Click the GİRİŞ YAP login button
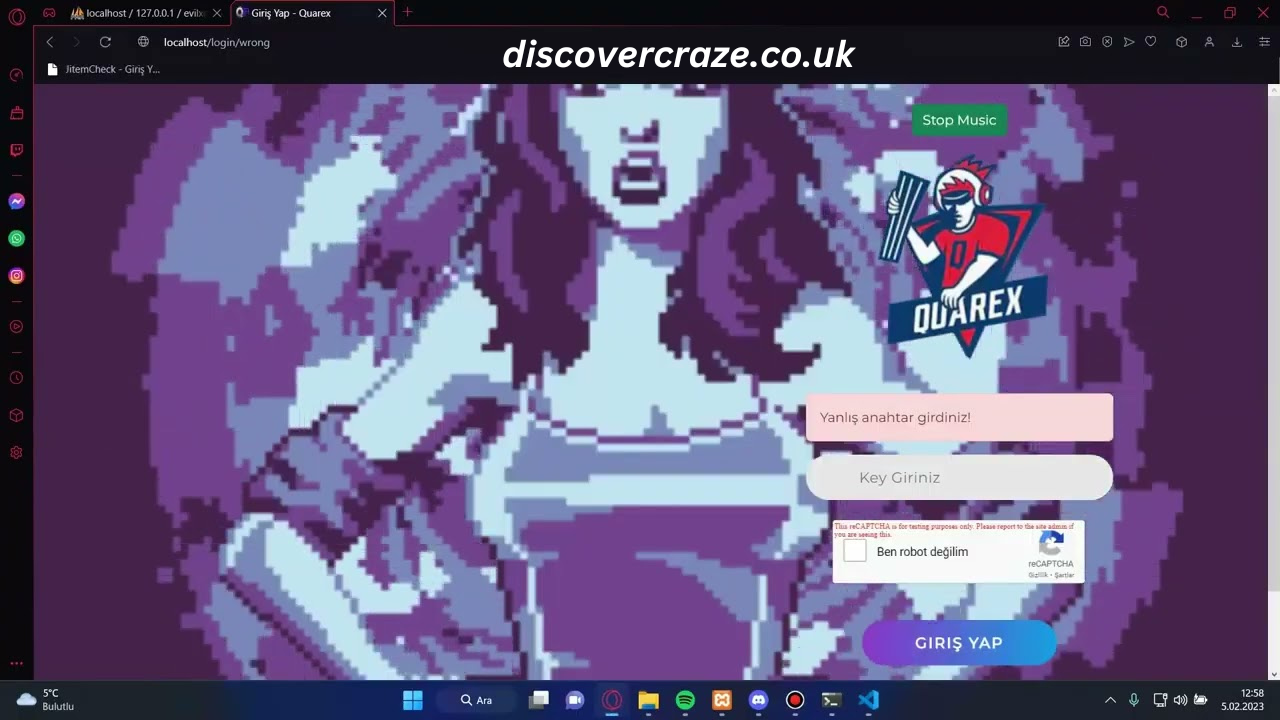Image resolution: width=1280 pixels, height=720 pixels. (x=959, y=643)
